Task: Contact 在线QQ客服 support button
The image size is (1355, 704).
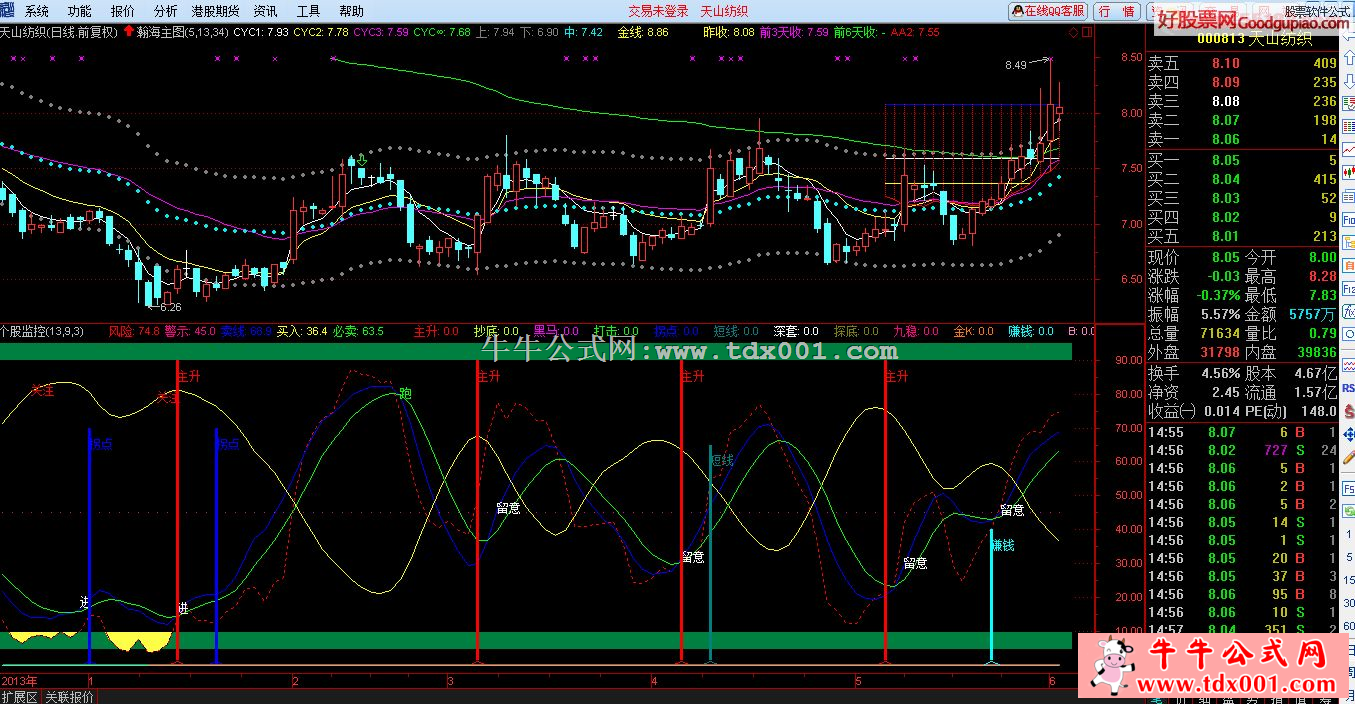Action: click(1049, 11)
